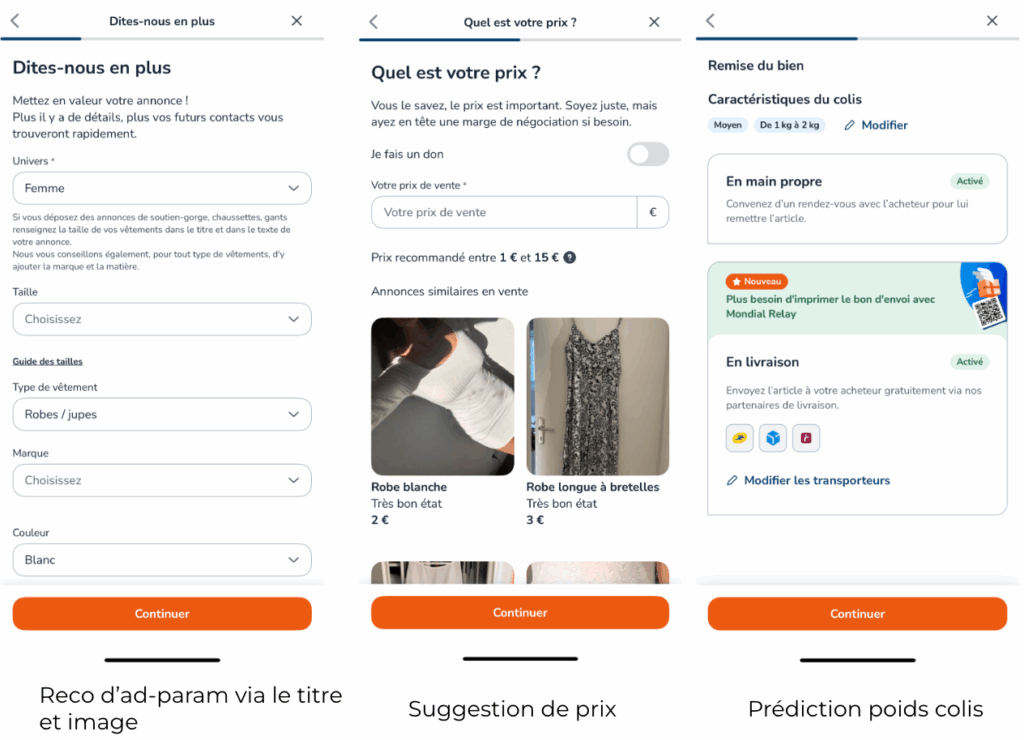Open the Couleur dropdown showing Blanc
The width and height of the screenshot is (1024, 740).
point(162,560)
